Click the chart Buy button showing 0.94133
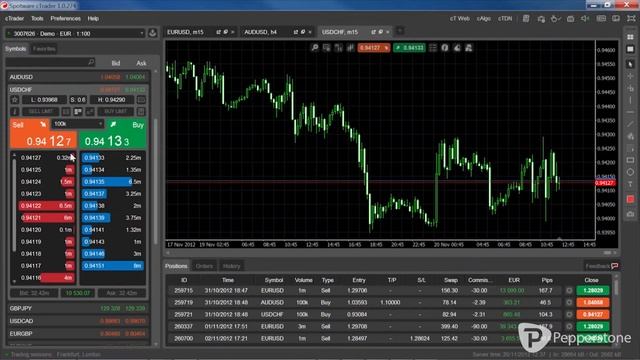This screenshot has width=640, height=360. pos(409,48)
